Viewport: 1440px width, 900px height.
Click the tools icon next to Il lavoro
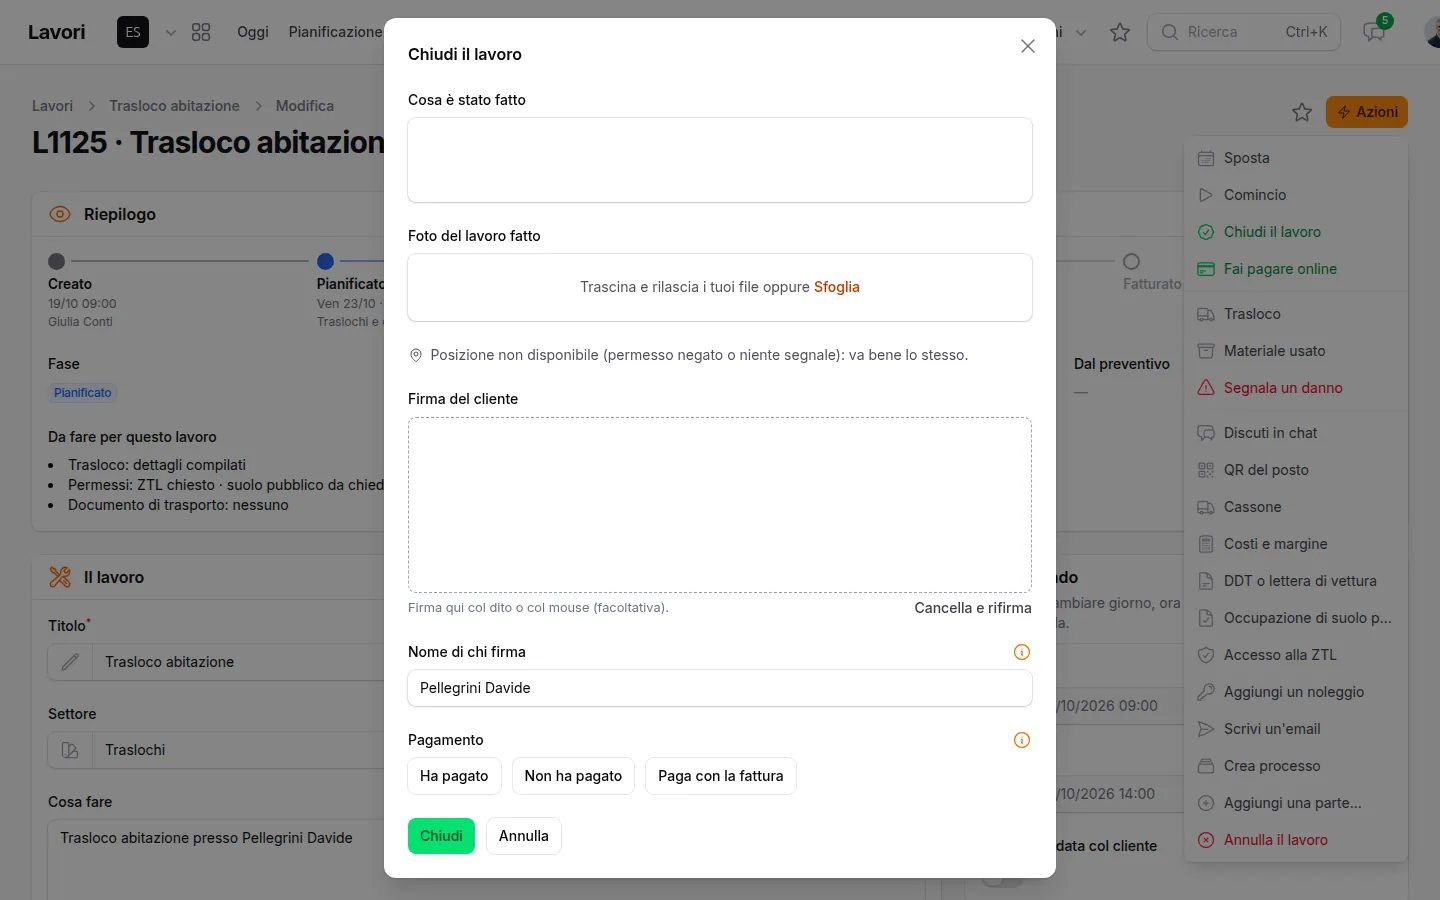point(60,577)
